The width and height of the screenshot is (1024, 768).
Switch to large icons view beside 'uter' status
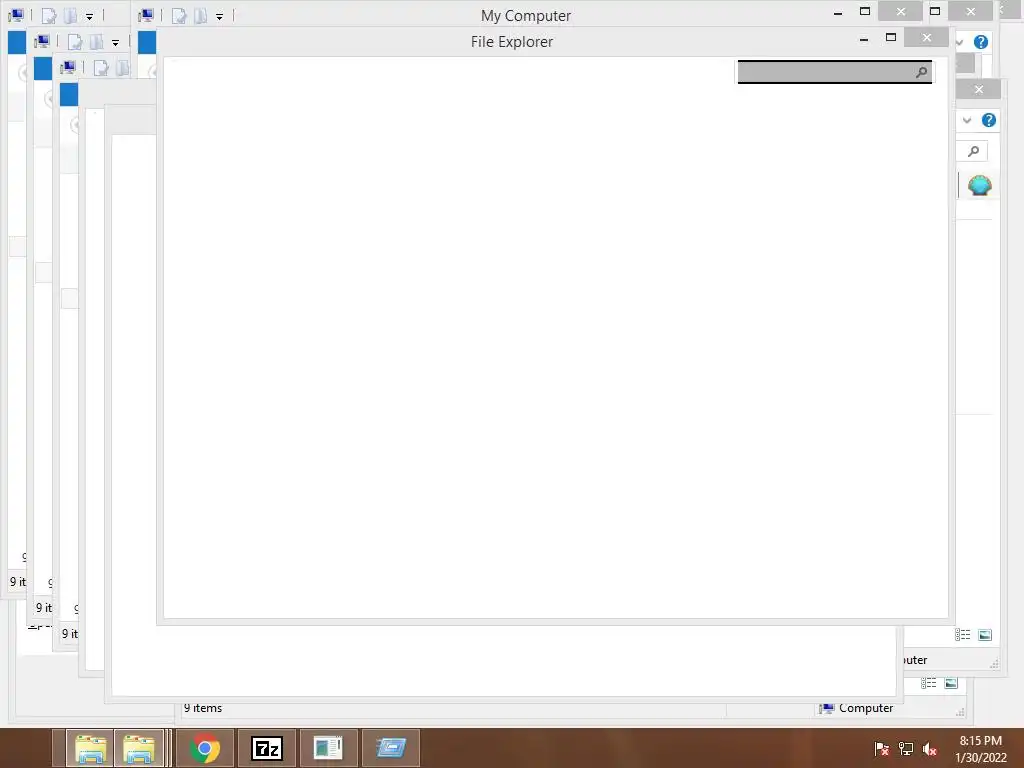985,635
